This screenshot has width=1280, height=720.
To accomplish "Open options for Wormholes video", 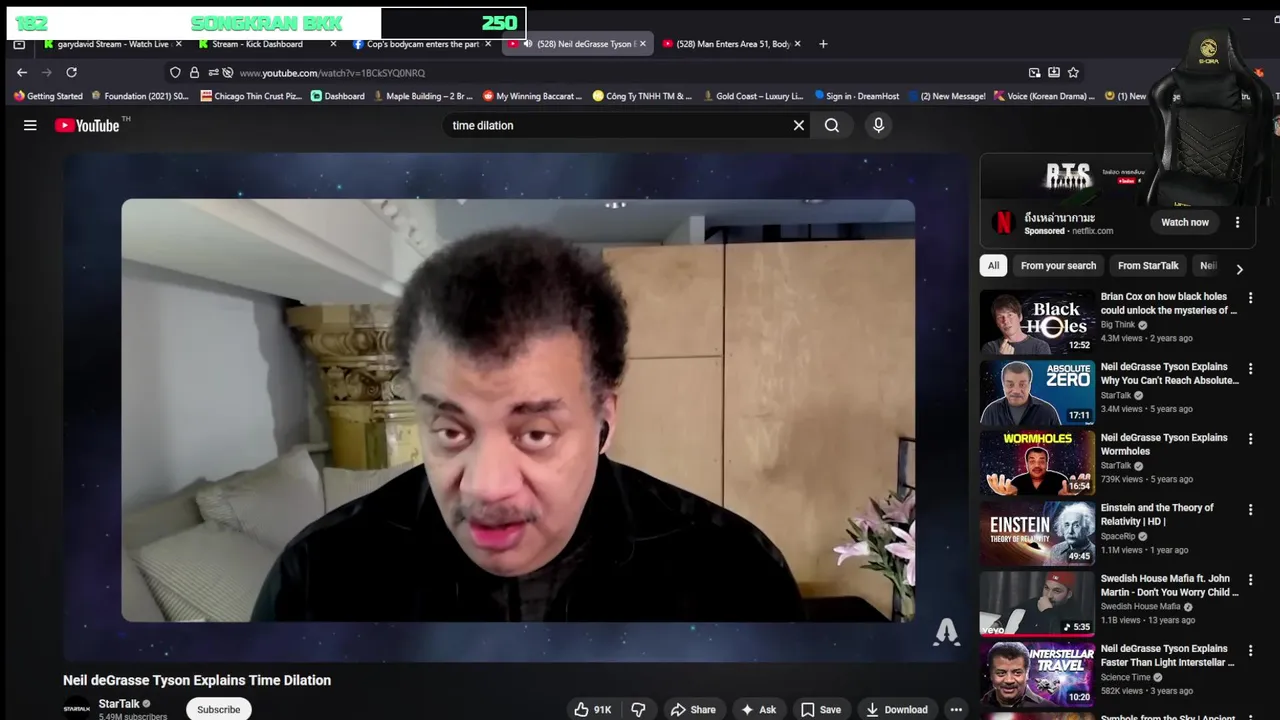I will 1250,438.
